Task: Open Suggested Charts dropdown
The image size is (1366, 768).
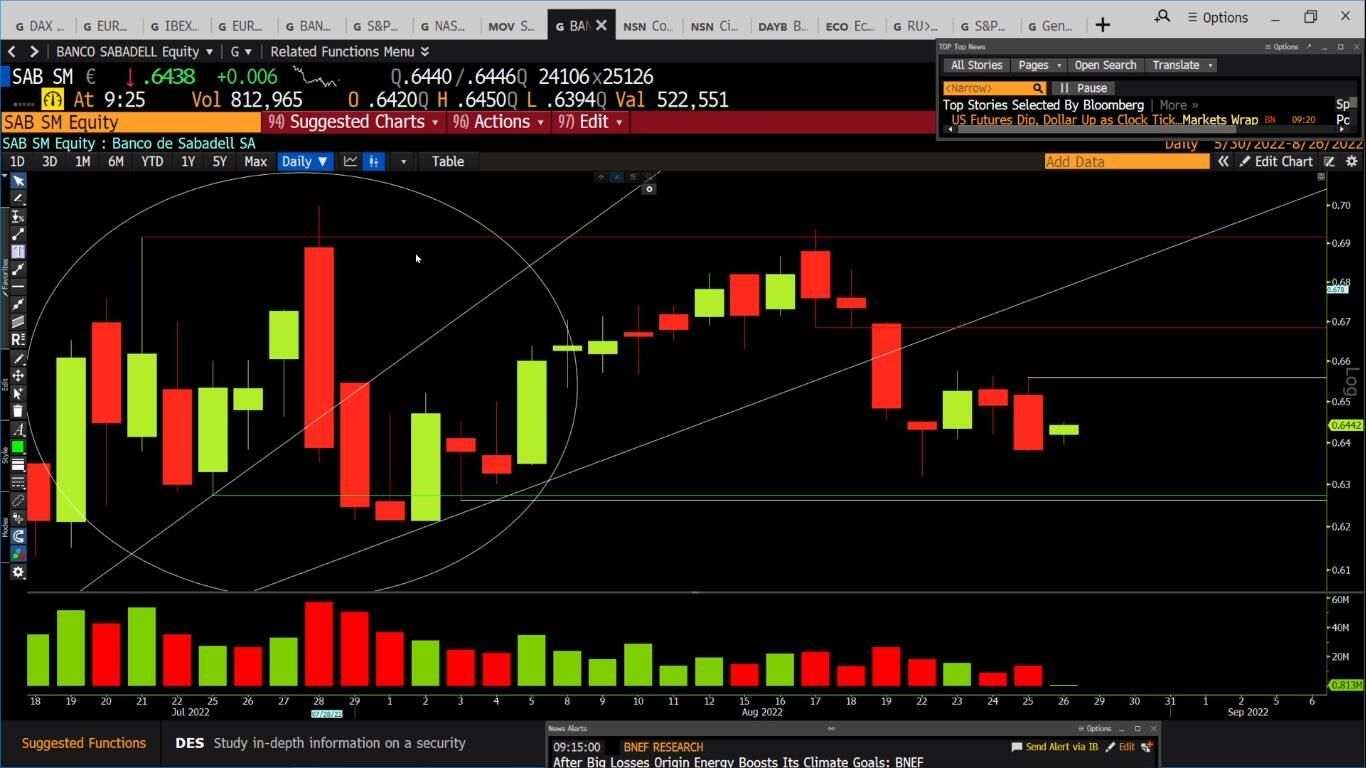Action: coord(355,122)
